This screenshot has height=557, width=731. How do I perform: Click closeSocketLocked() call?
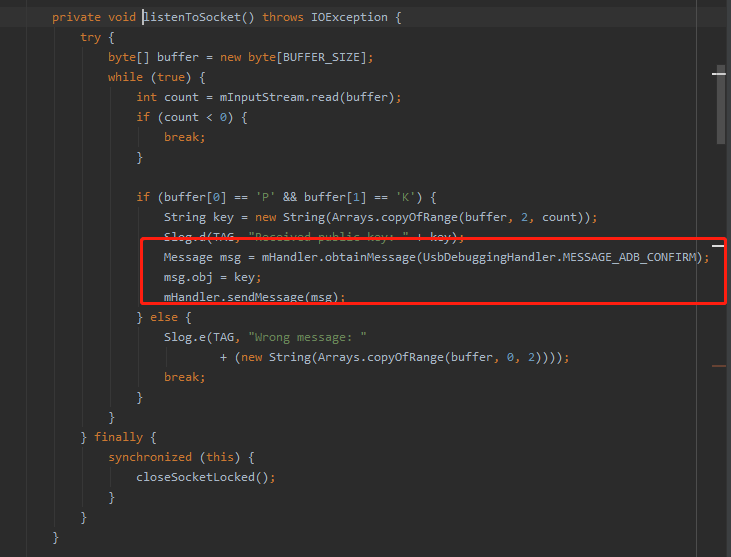pos(202,478)
